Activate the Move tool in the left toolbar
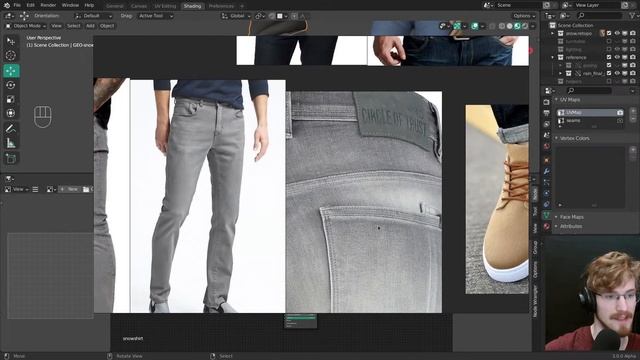Screen dimensions: 640x360 (x=11, y=71)
